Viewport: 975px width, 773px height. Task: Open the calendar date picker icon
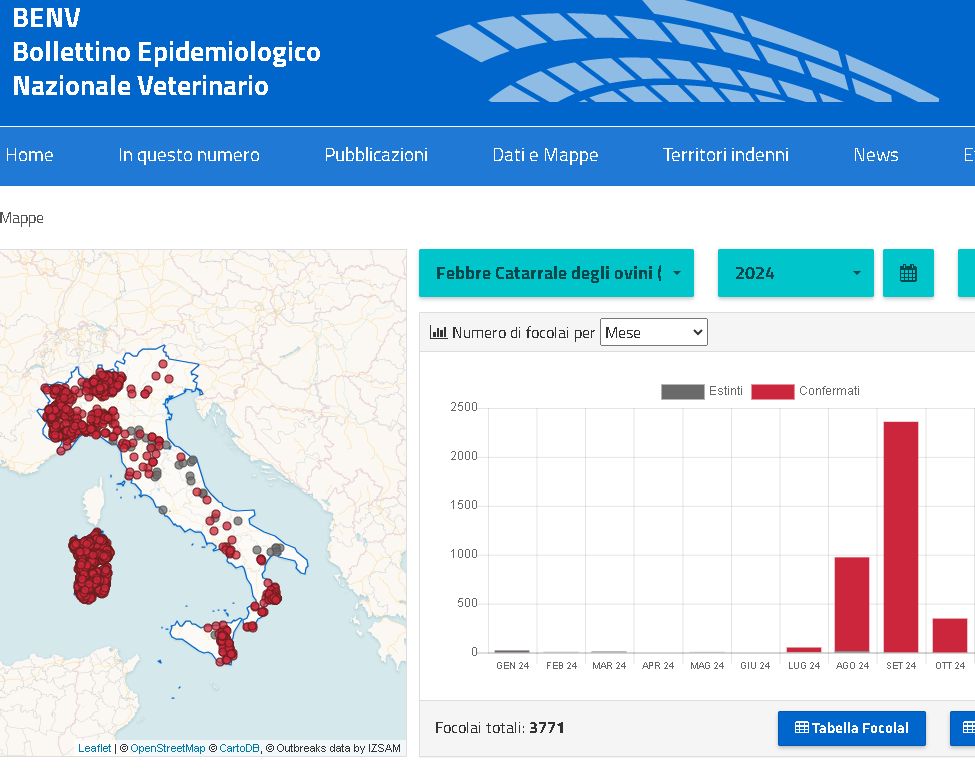908,272
